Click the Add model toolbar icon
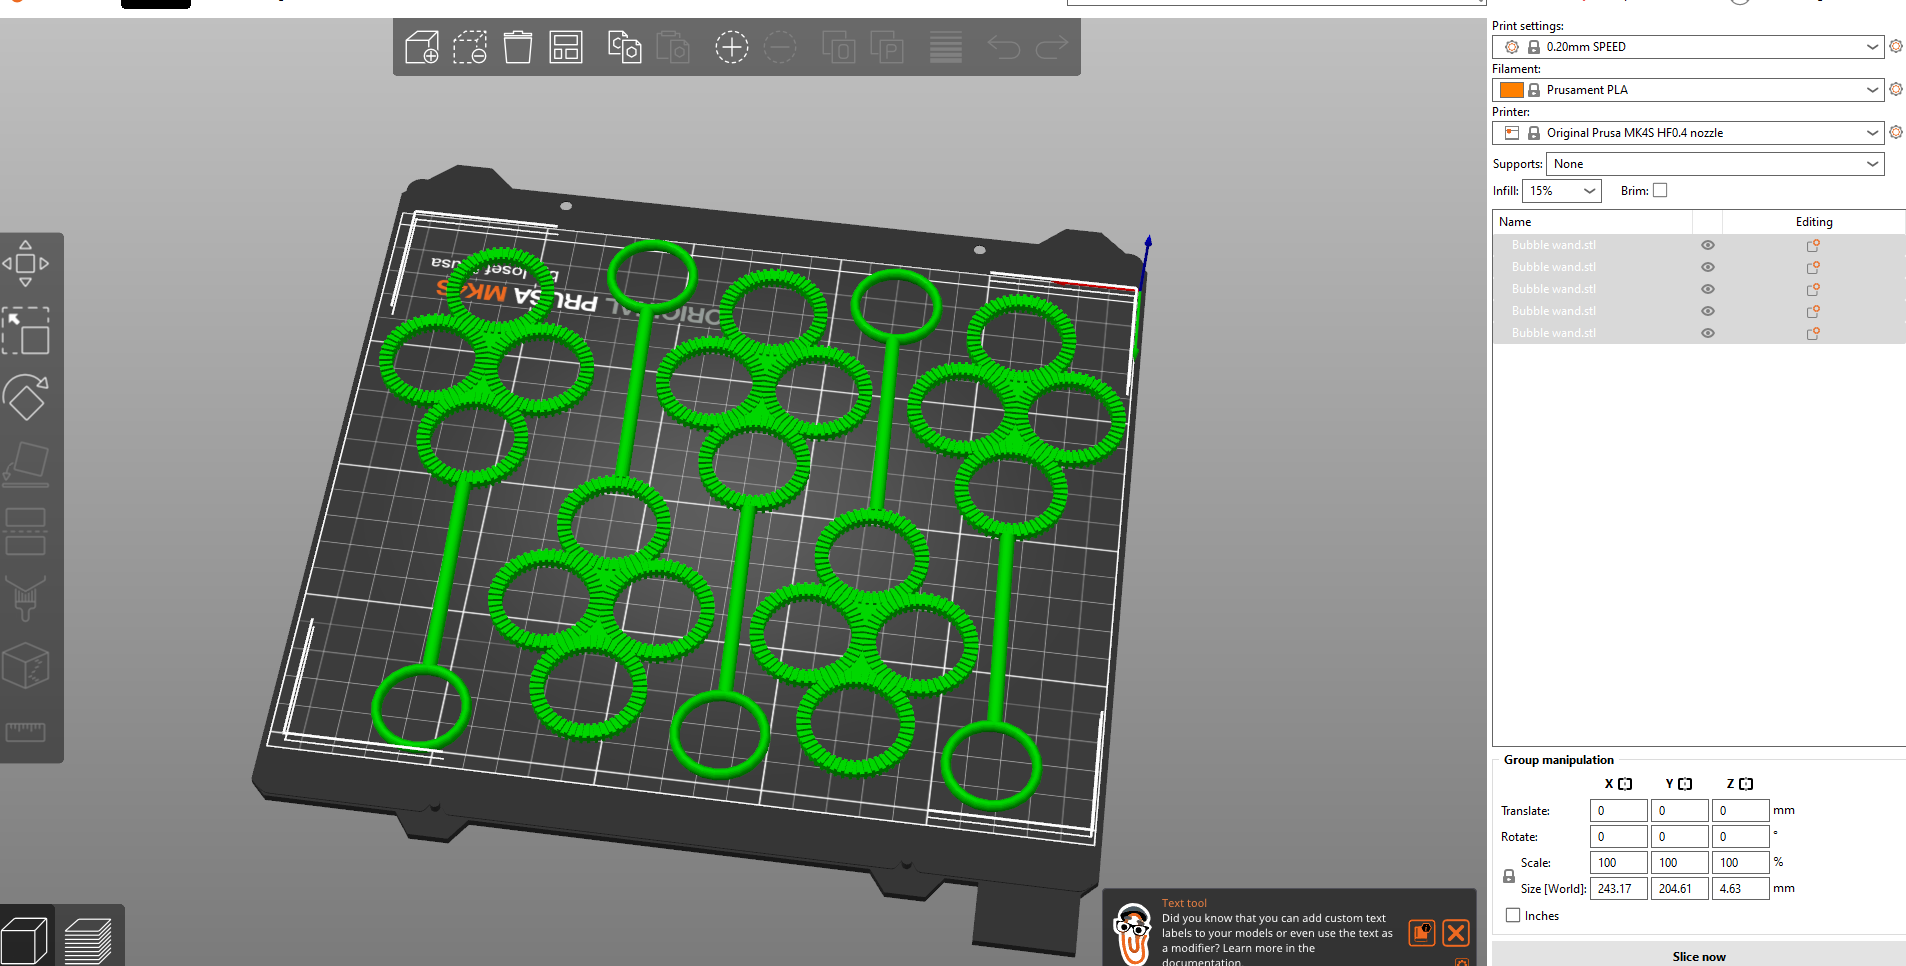Image resolution: width=1906 pixels, height=966 pixels. click(x=421, y=47)
